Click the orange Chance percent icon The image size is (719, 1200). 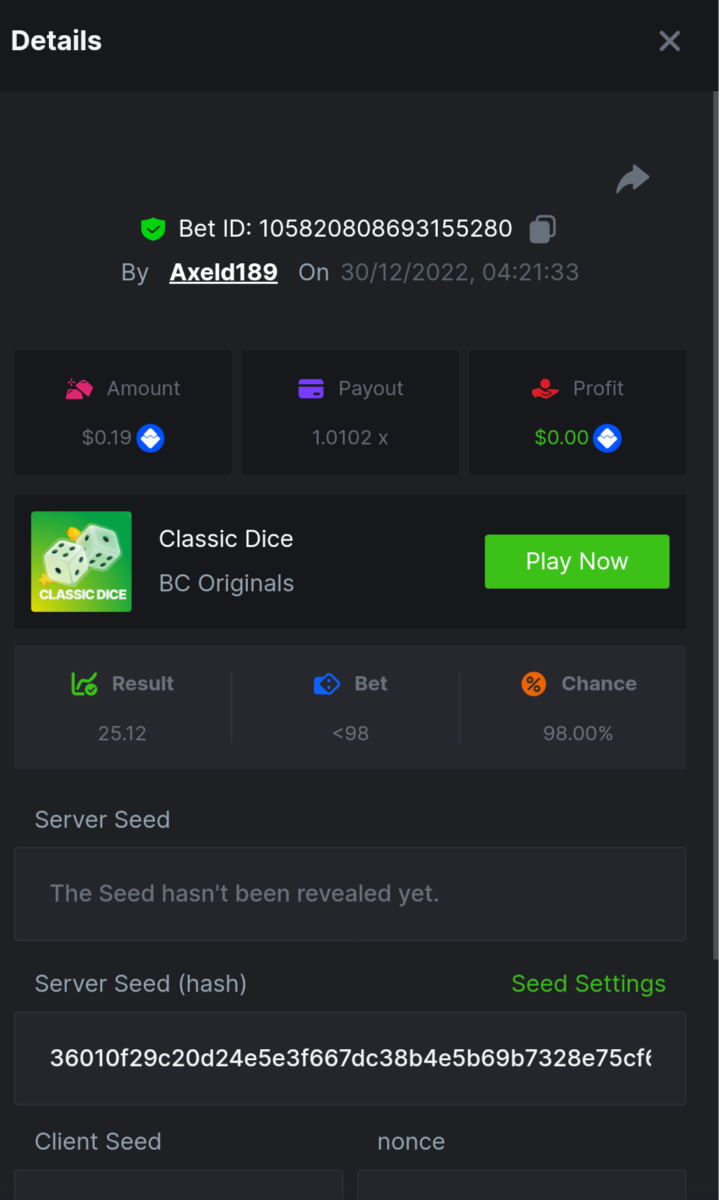(x=534, y=684)
